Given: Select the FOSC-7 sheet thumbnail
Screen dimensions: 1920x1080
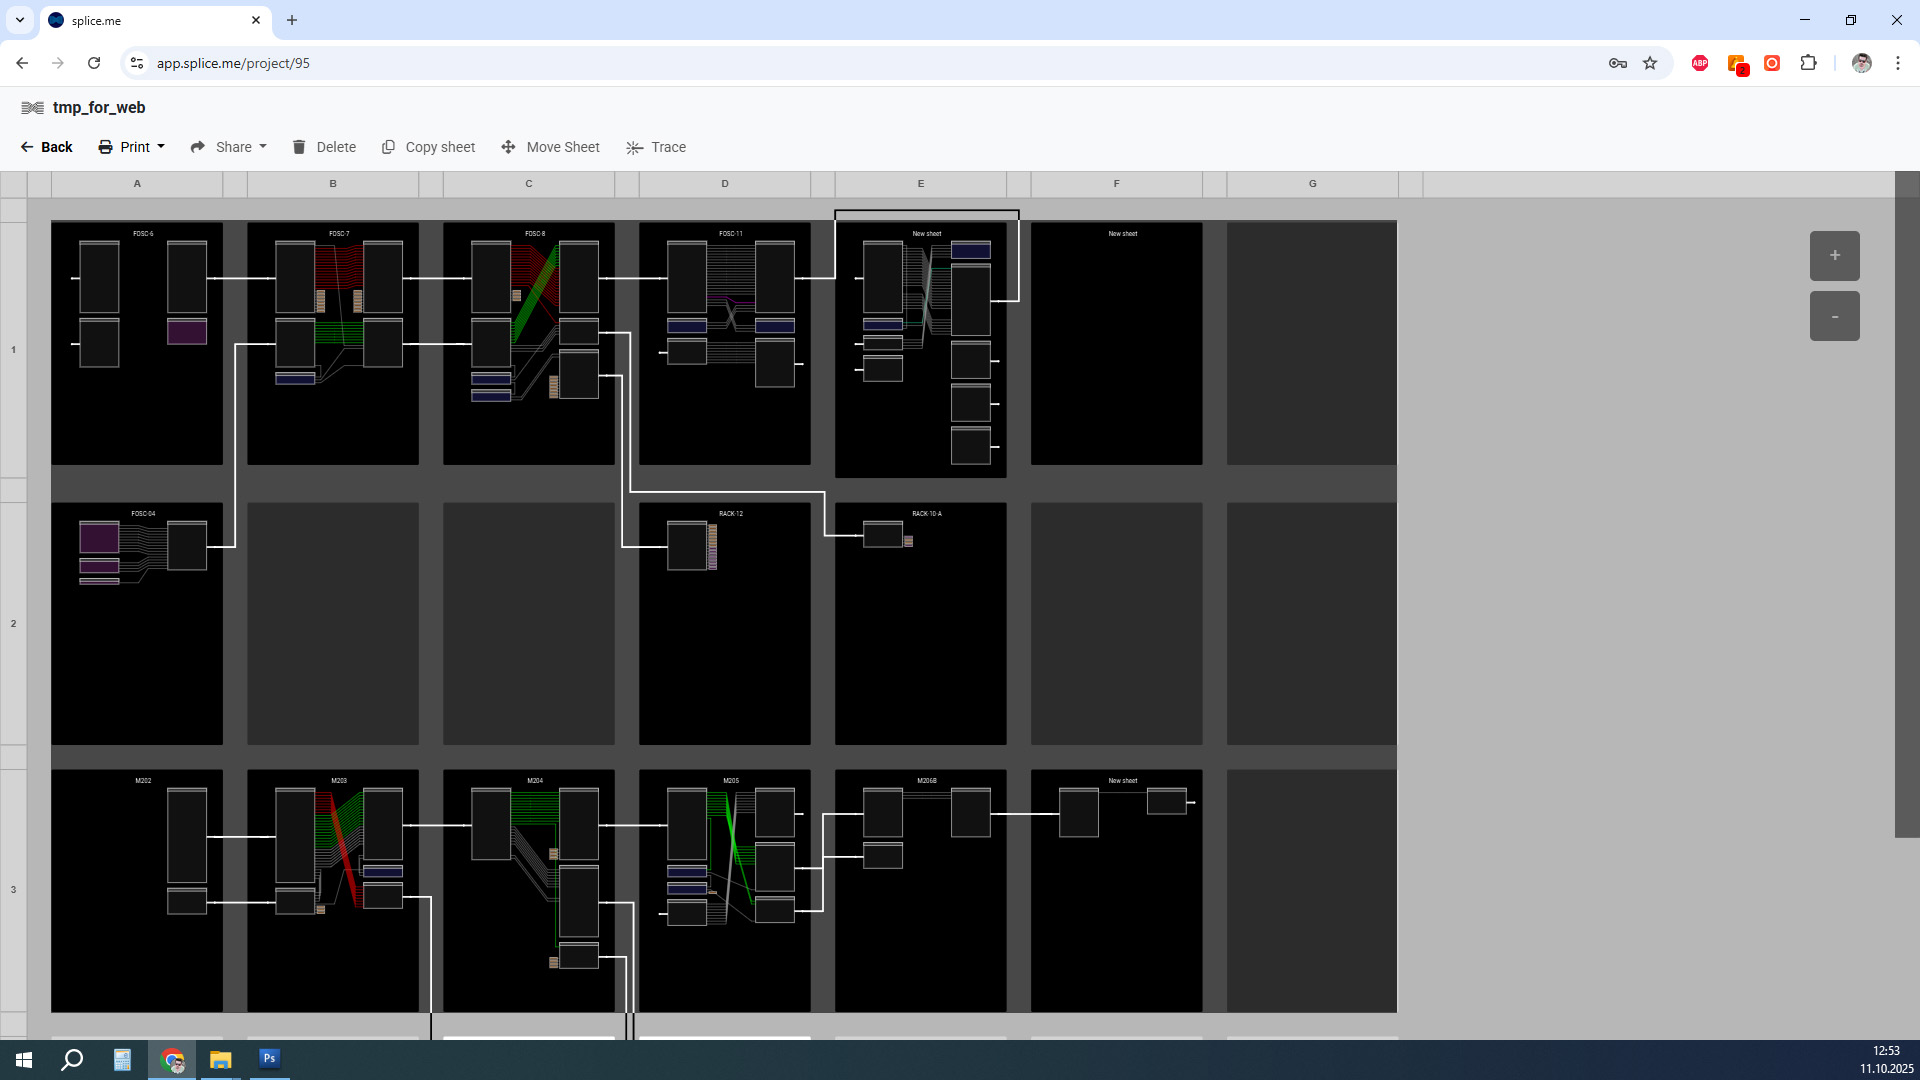Looking at the screenshot, I should tap(333, 343).
